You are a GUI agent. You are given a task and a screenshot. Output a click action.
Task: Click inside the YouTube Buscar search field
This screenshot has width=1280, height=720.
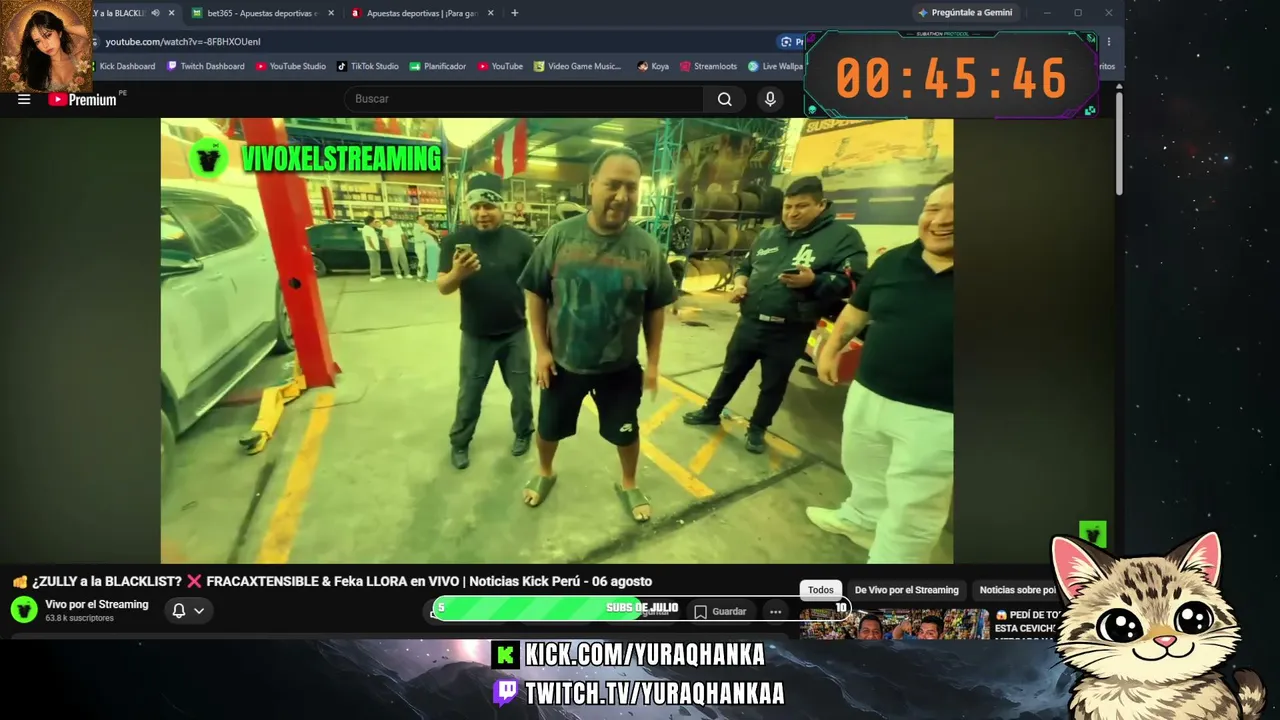click(x=523, y=99)
